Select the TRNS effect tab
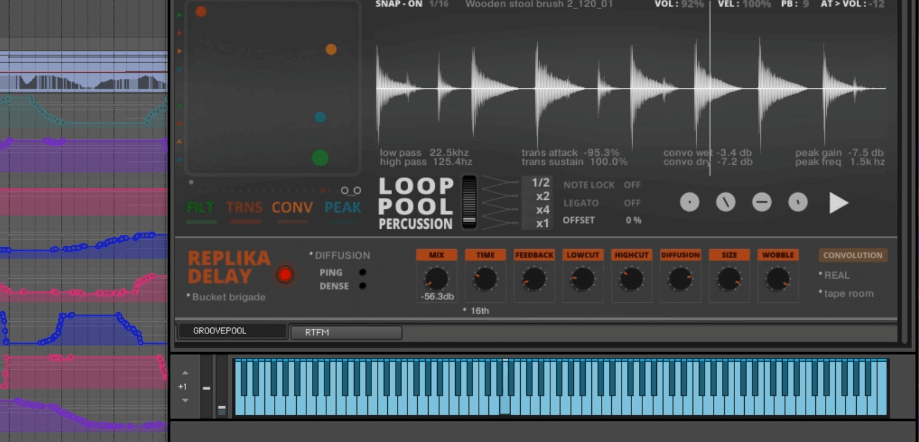Image resolution: width=919 pixels, height=442 pixels. pos(244,208)
